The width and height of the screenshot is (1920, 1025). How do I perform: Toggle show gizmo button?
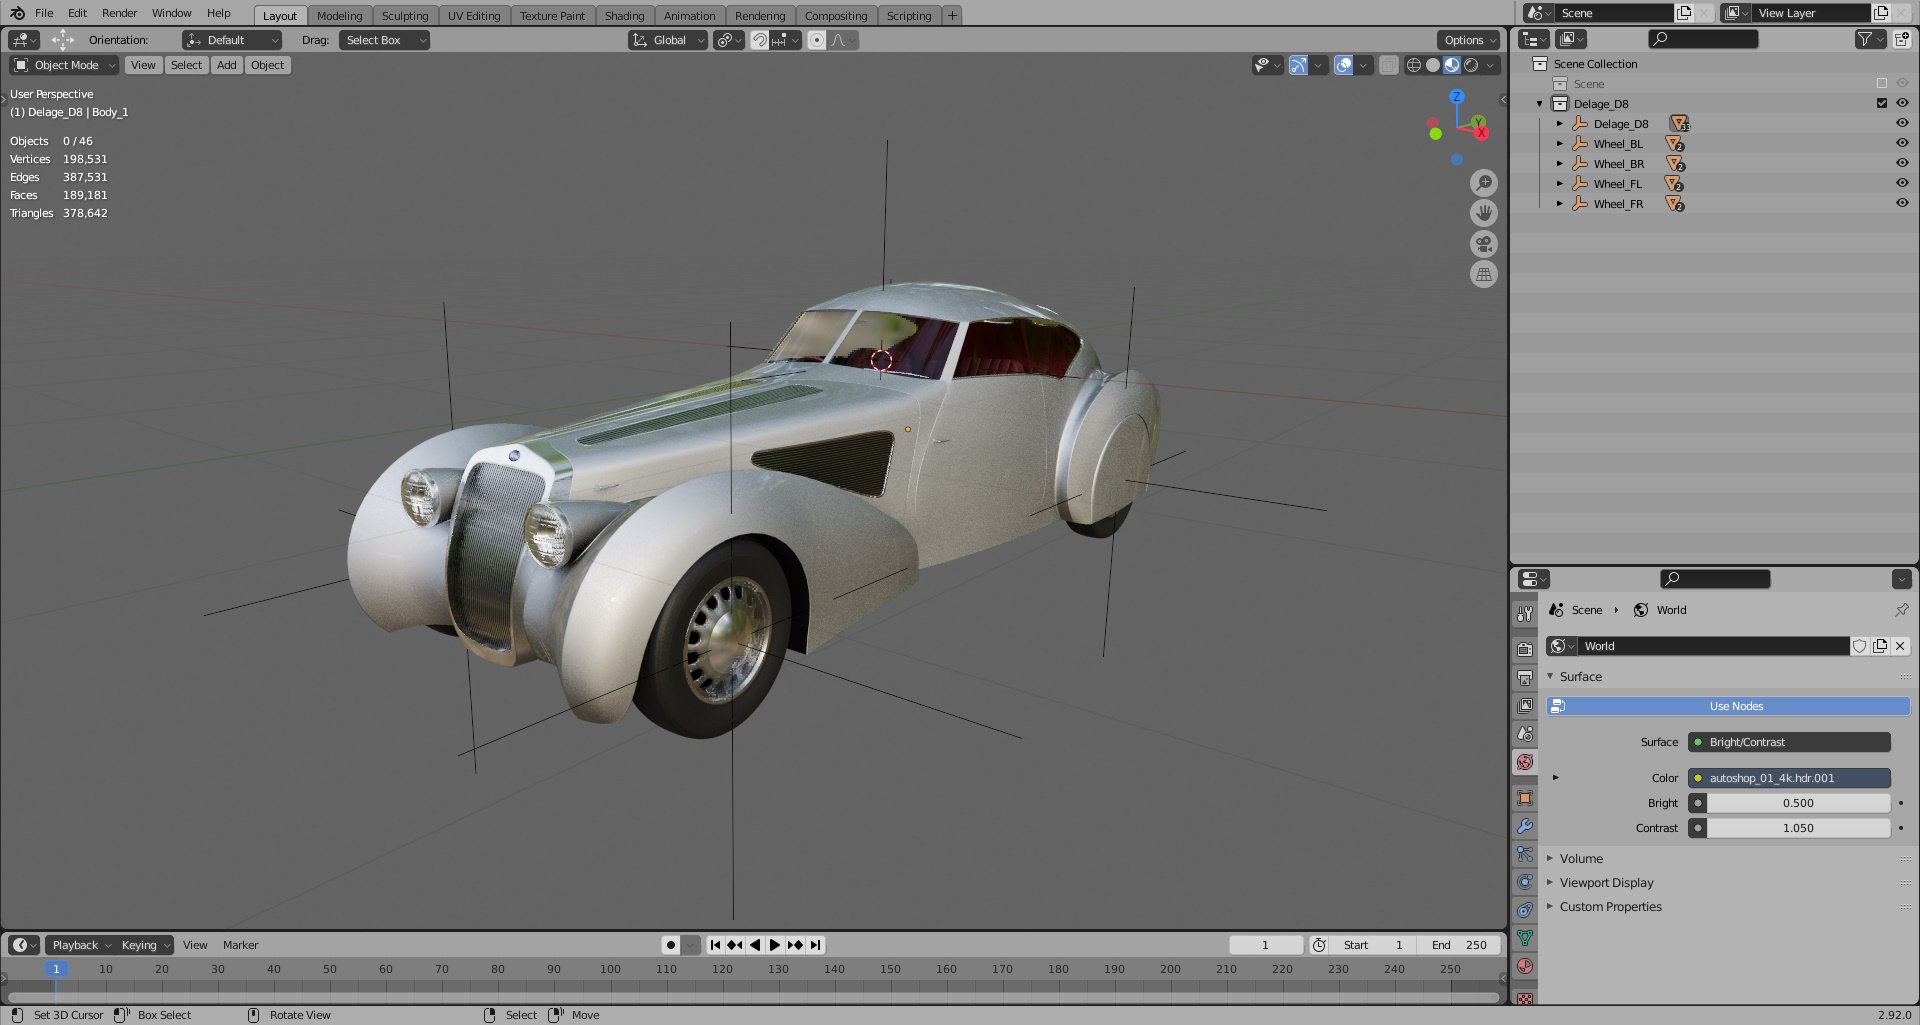click(1298, 65)
